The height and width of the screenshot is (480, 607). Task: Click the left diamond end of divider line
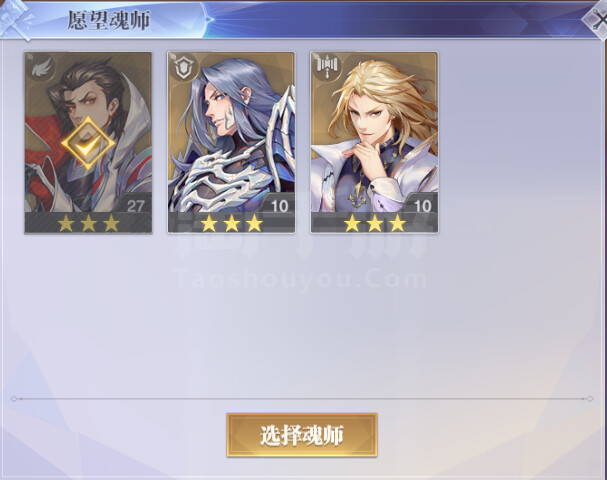[x=14, y=399]
